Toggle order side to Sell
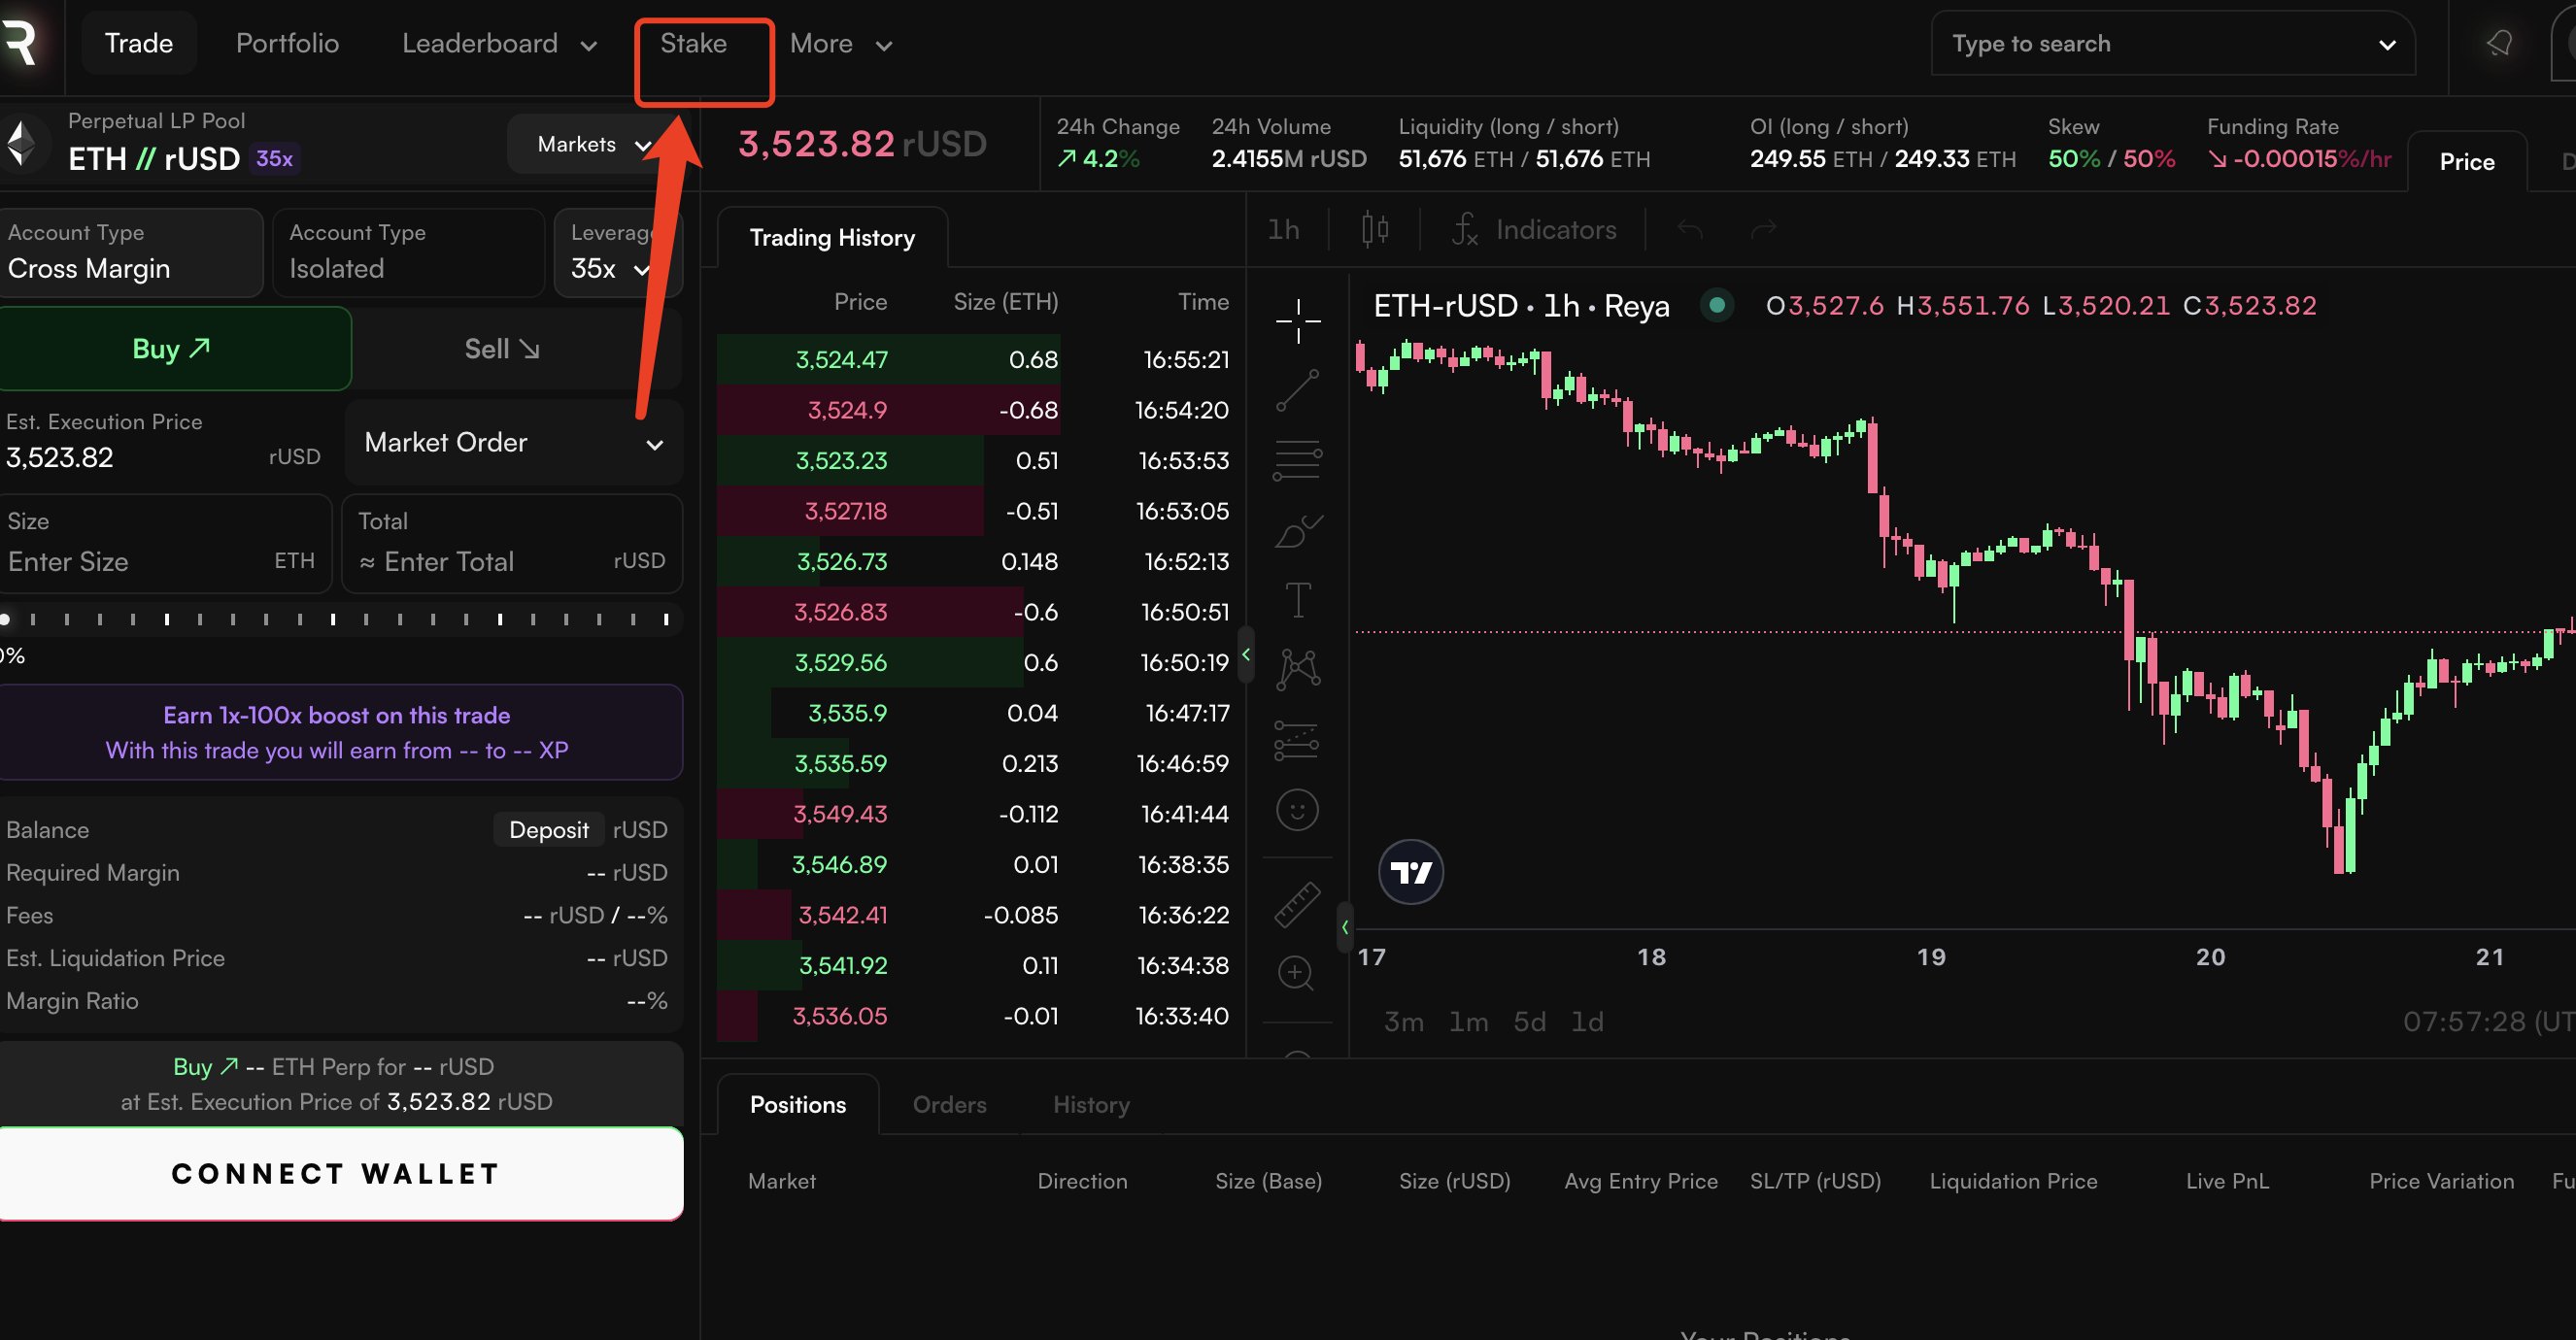2576x1340 pixels. point(502,349)
